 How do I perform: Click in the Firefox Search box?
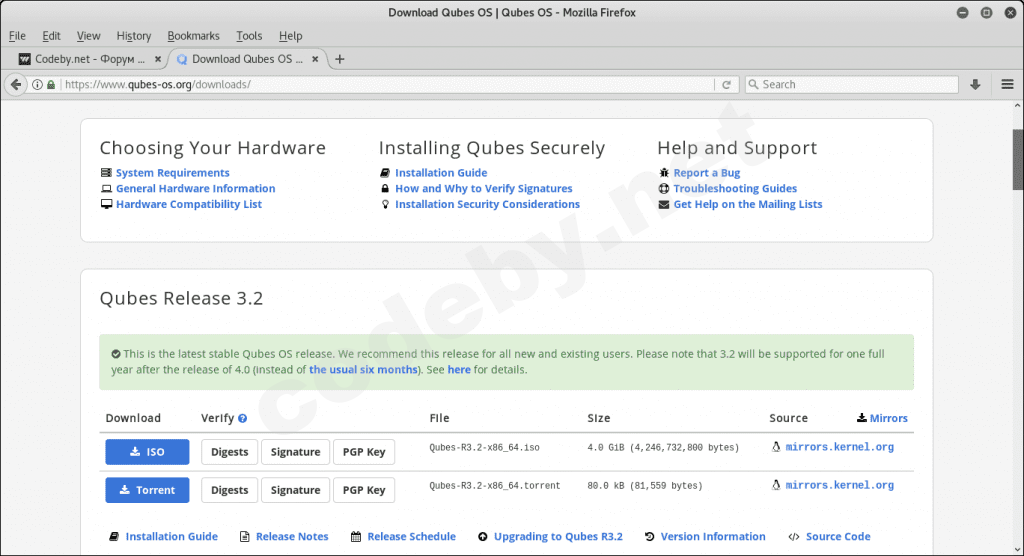pos(855,85)
